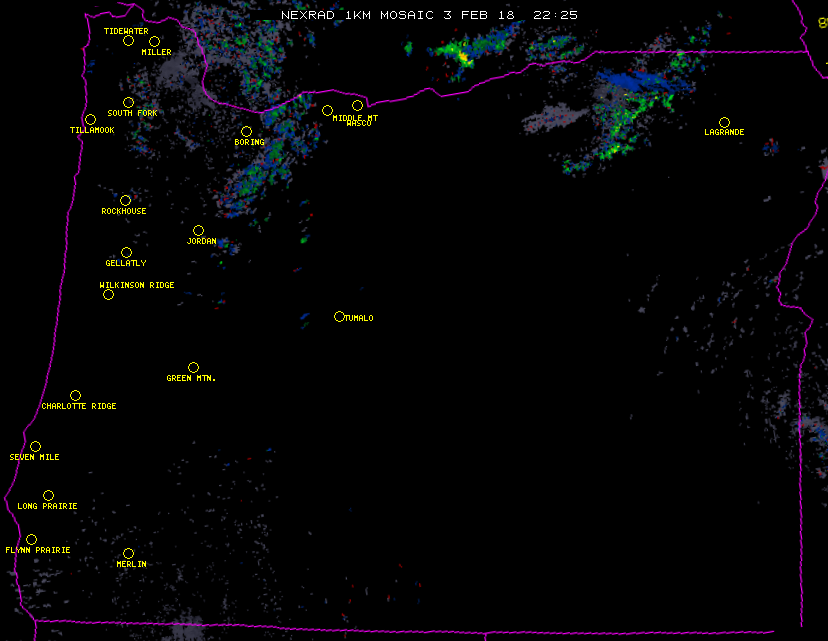Click the Long Prairie station marker
This screenshot has width=828, height=641.
pos(48,496)
